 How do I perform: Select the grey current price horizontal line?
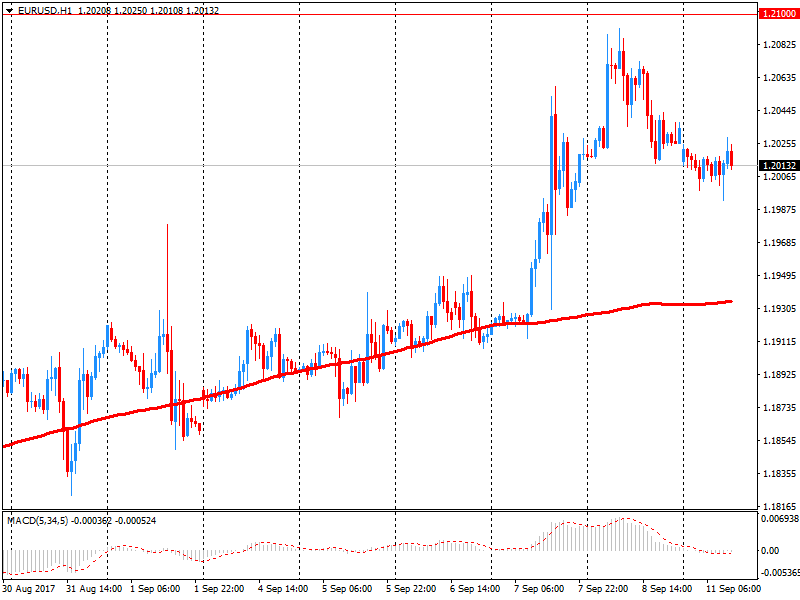380,165
